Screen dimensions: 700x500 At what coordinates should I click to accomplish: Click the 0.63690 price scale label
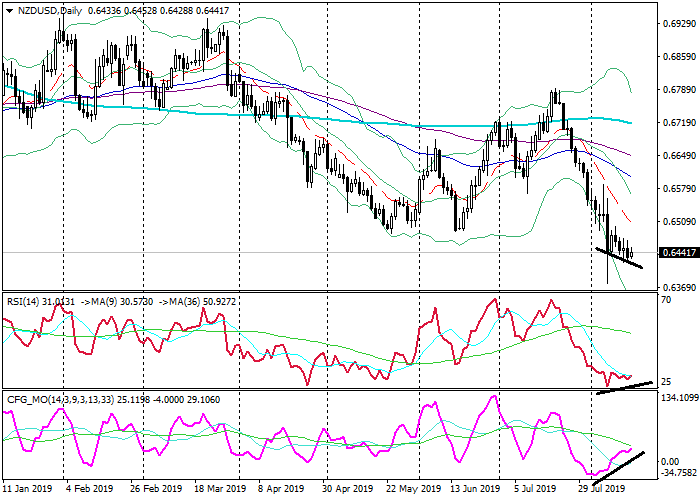(x=676, y=288)
